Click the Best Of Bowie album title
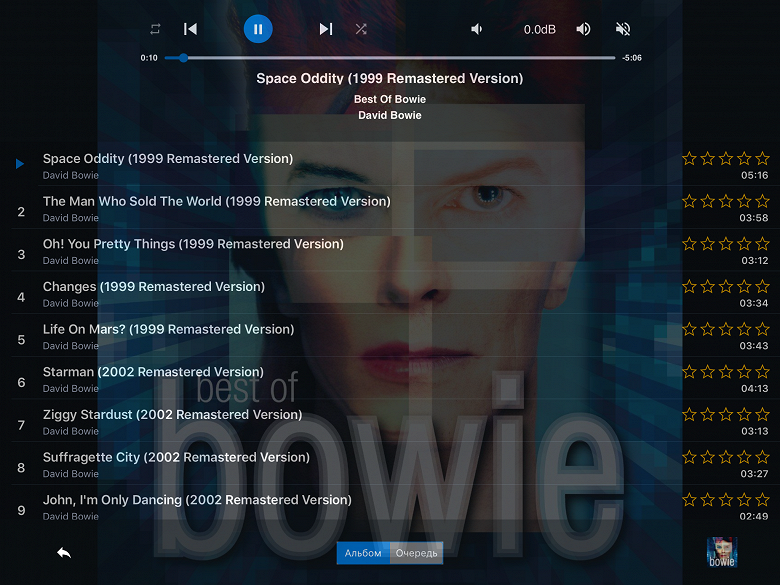 [x=390, y=99]
